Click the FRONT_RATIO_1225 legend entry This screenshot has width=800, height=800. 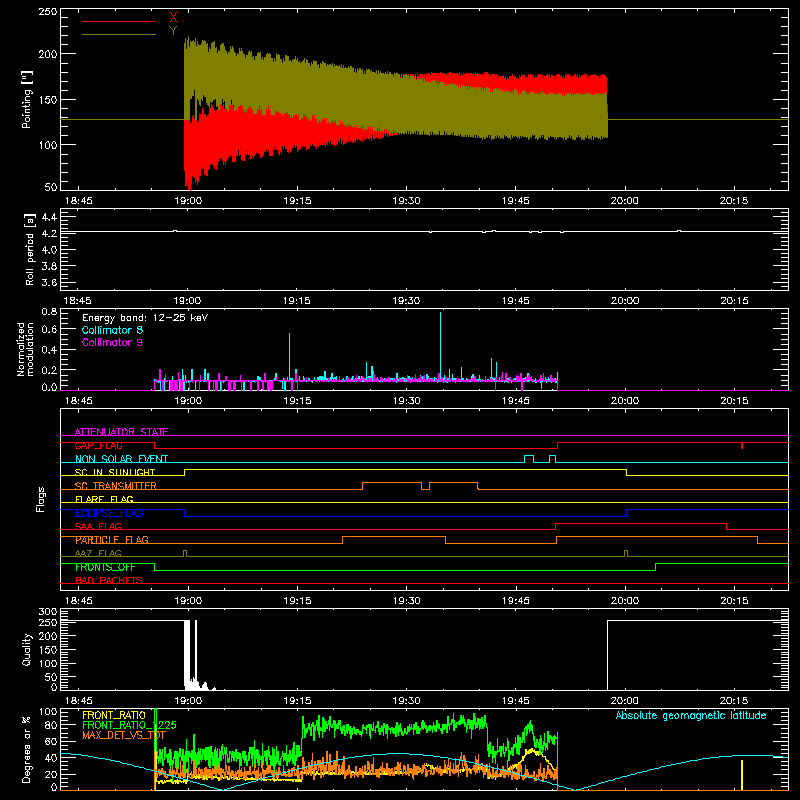tap(129, 725)
